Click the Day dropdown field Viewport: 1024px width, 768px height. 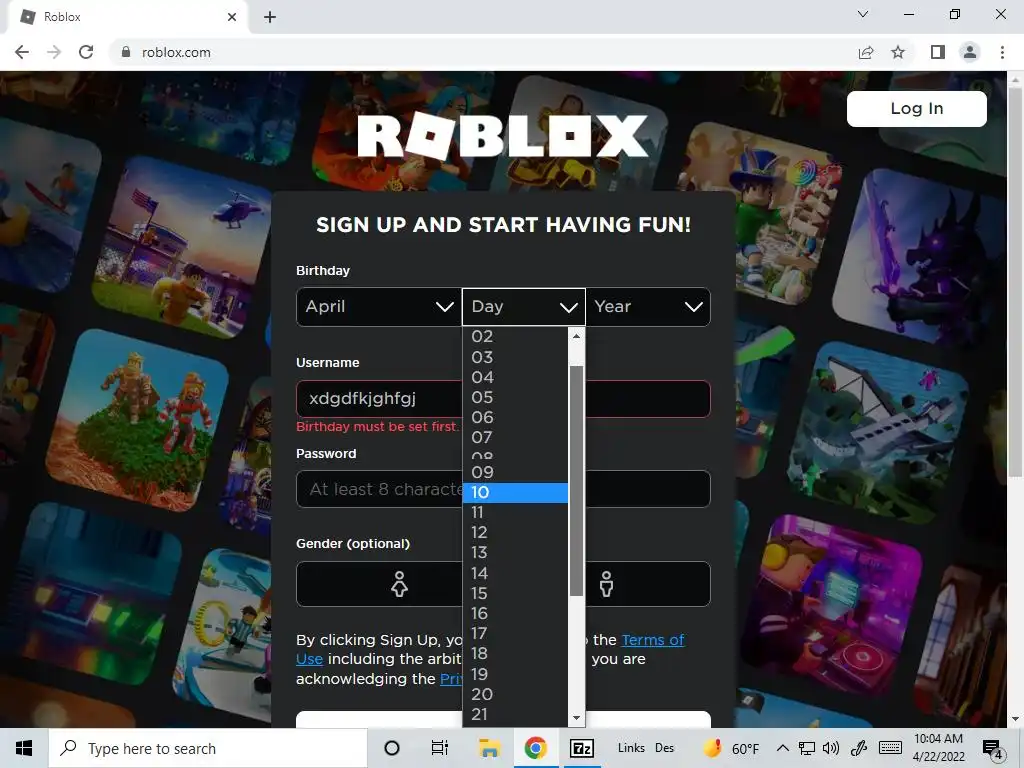click(x=524, y=307)
